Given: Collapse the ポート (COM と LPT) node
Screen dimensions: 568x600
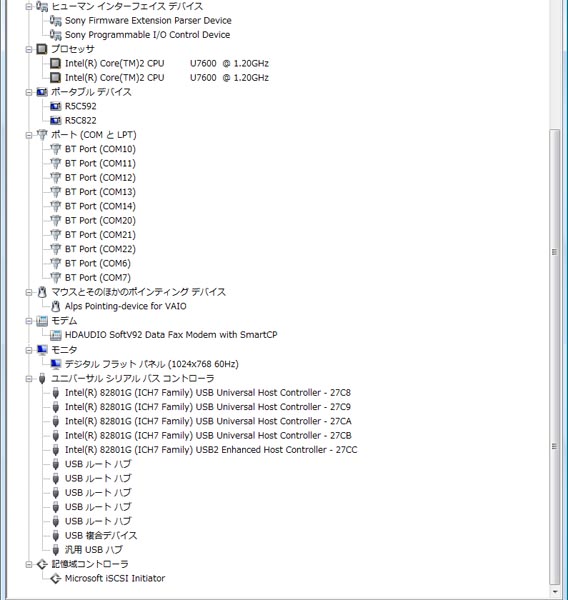Looking at the screenshot, I should point(29,135).
